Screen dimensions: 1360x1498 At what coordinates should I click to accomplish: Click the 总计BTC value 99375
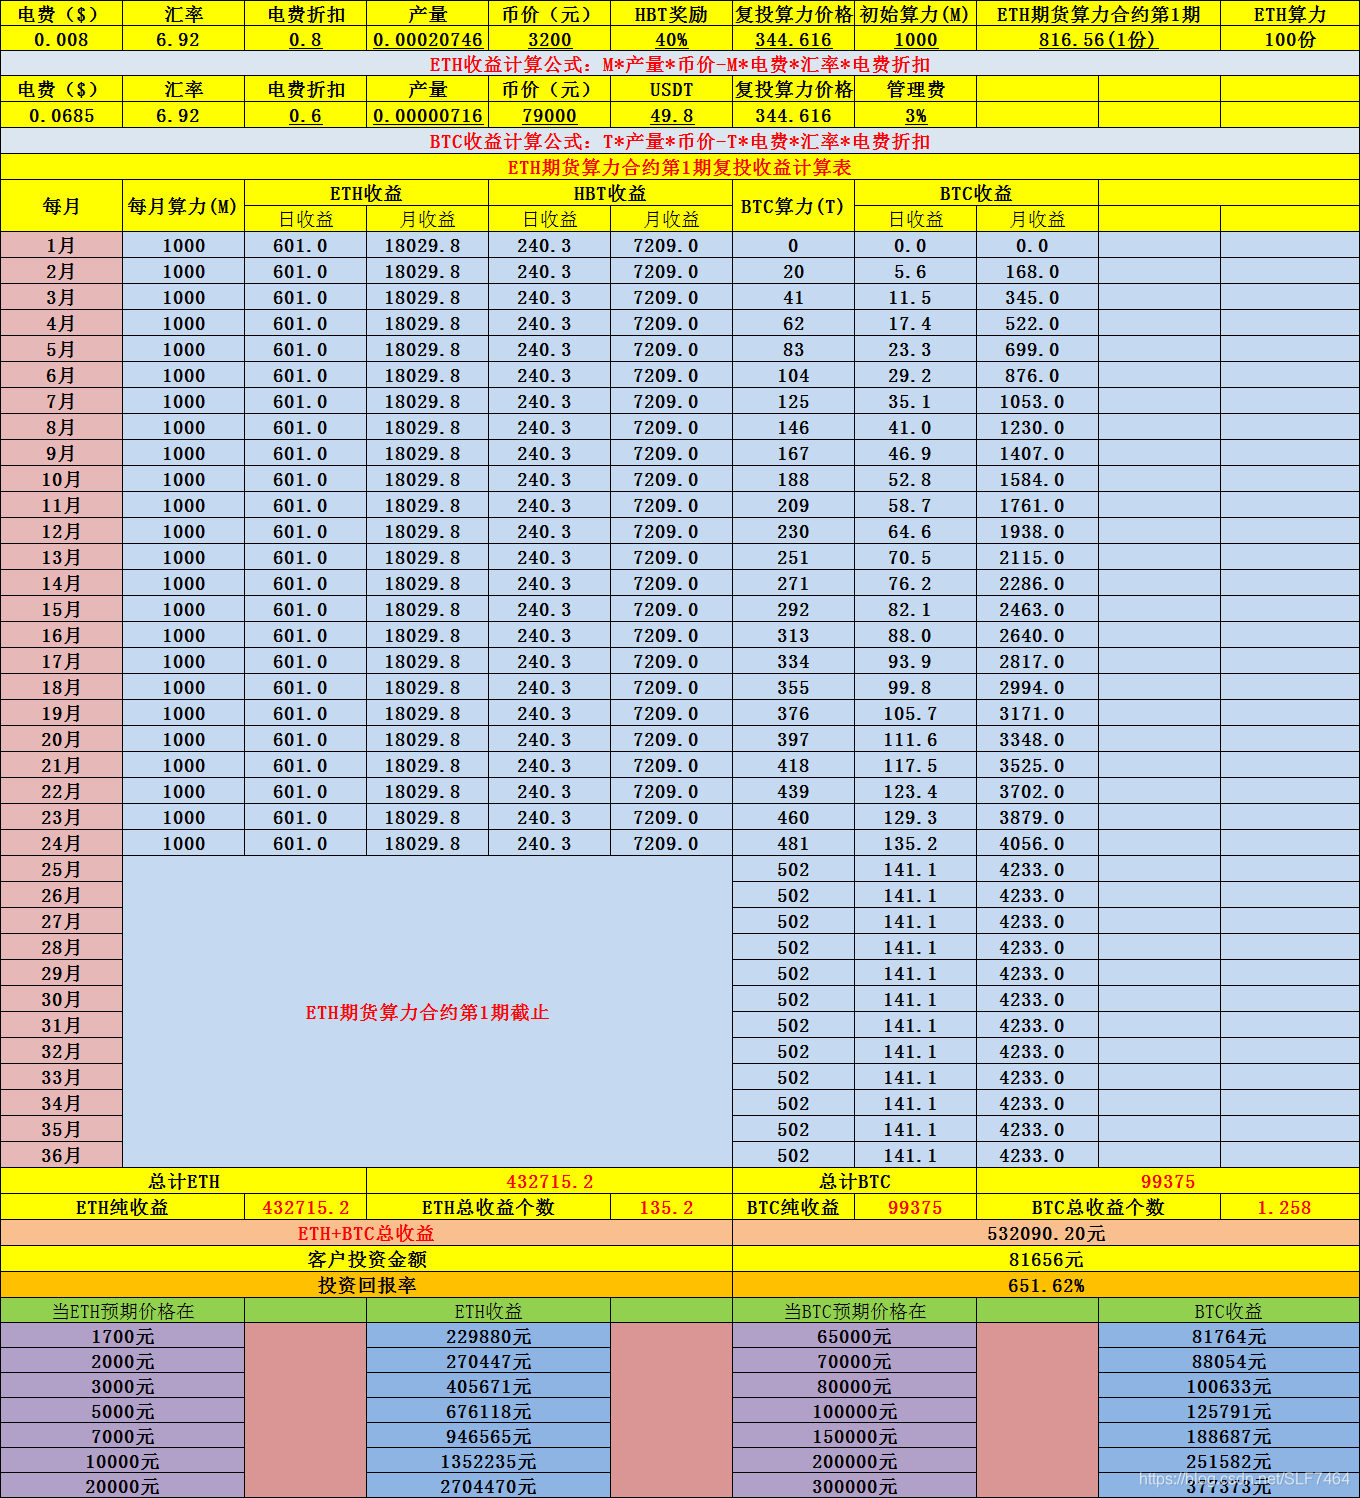click(x=1168, y=1182)
